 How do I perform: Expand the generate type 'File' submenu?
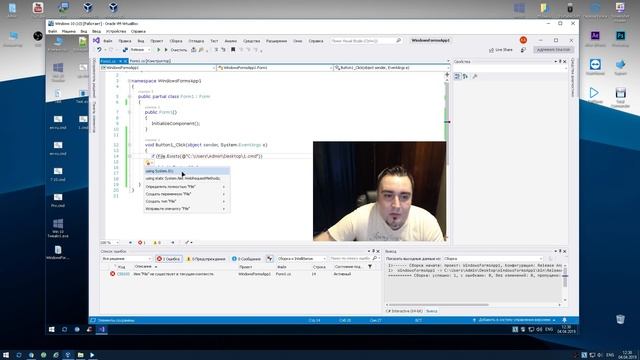click(x=186, y=201)
